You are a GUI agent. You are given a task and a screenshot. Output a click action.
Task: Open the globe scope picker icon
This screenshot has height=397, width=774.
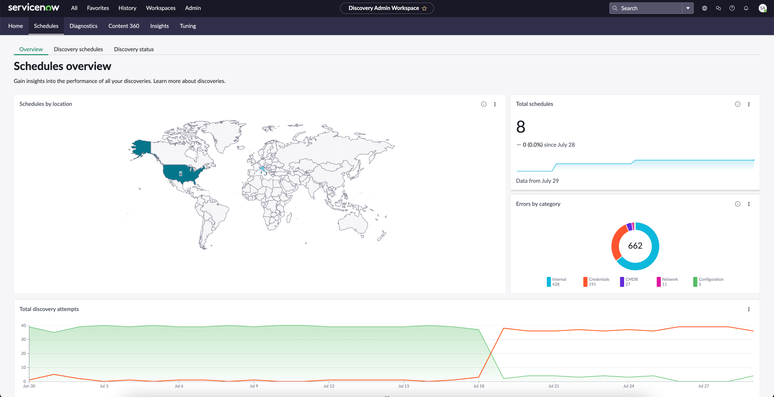pyautogui.click(x=704, y=8)
